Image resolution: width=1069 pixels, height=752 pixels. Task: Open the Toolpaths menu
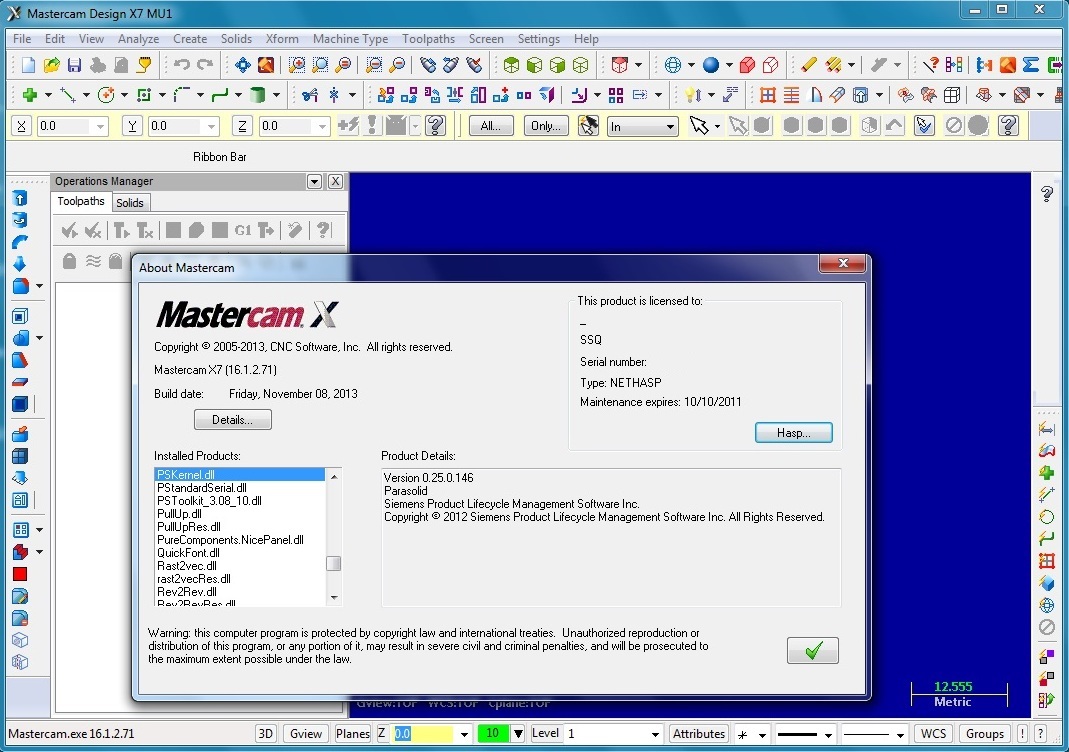click(428, 39)
